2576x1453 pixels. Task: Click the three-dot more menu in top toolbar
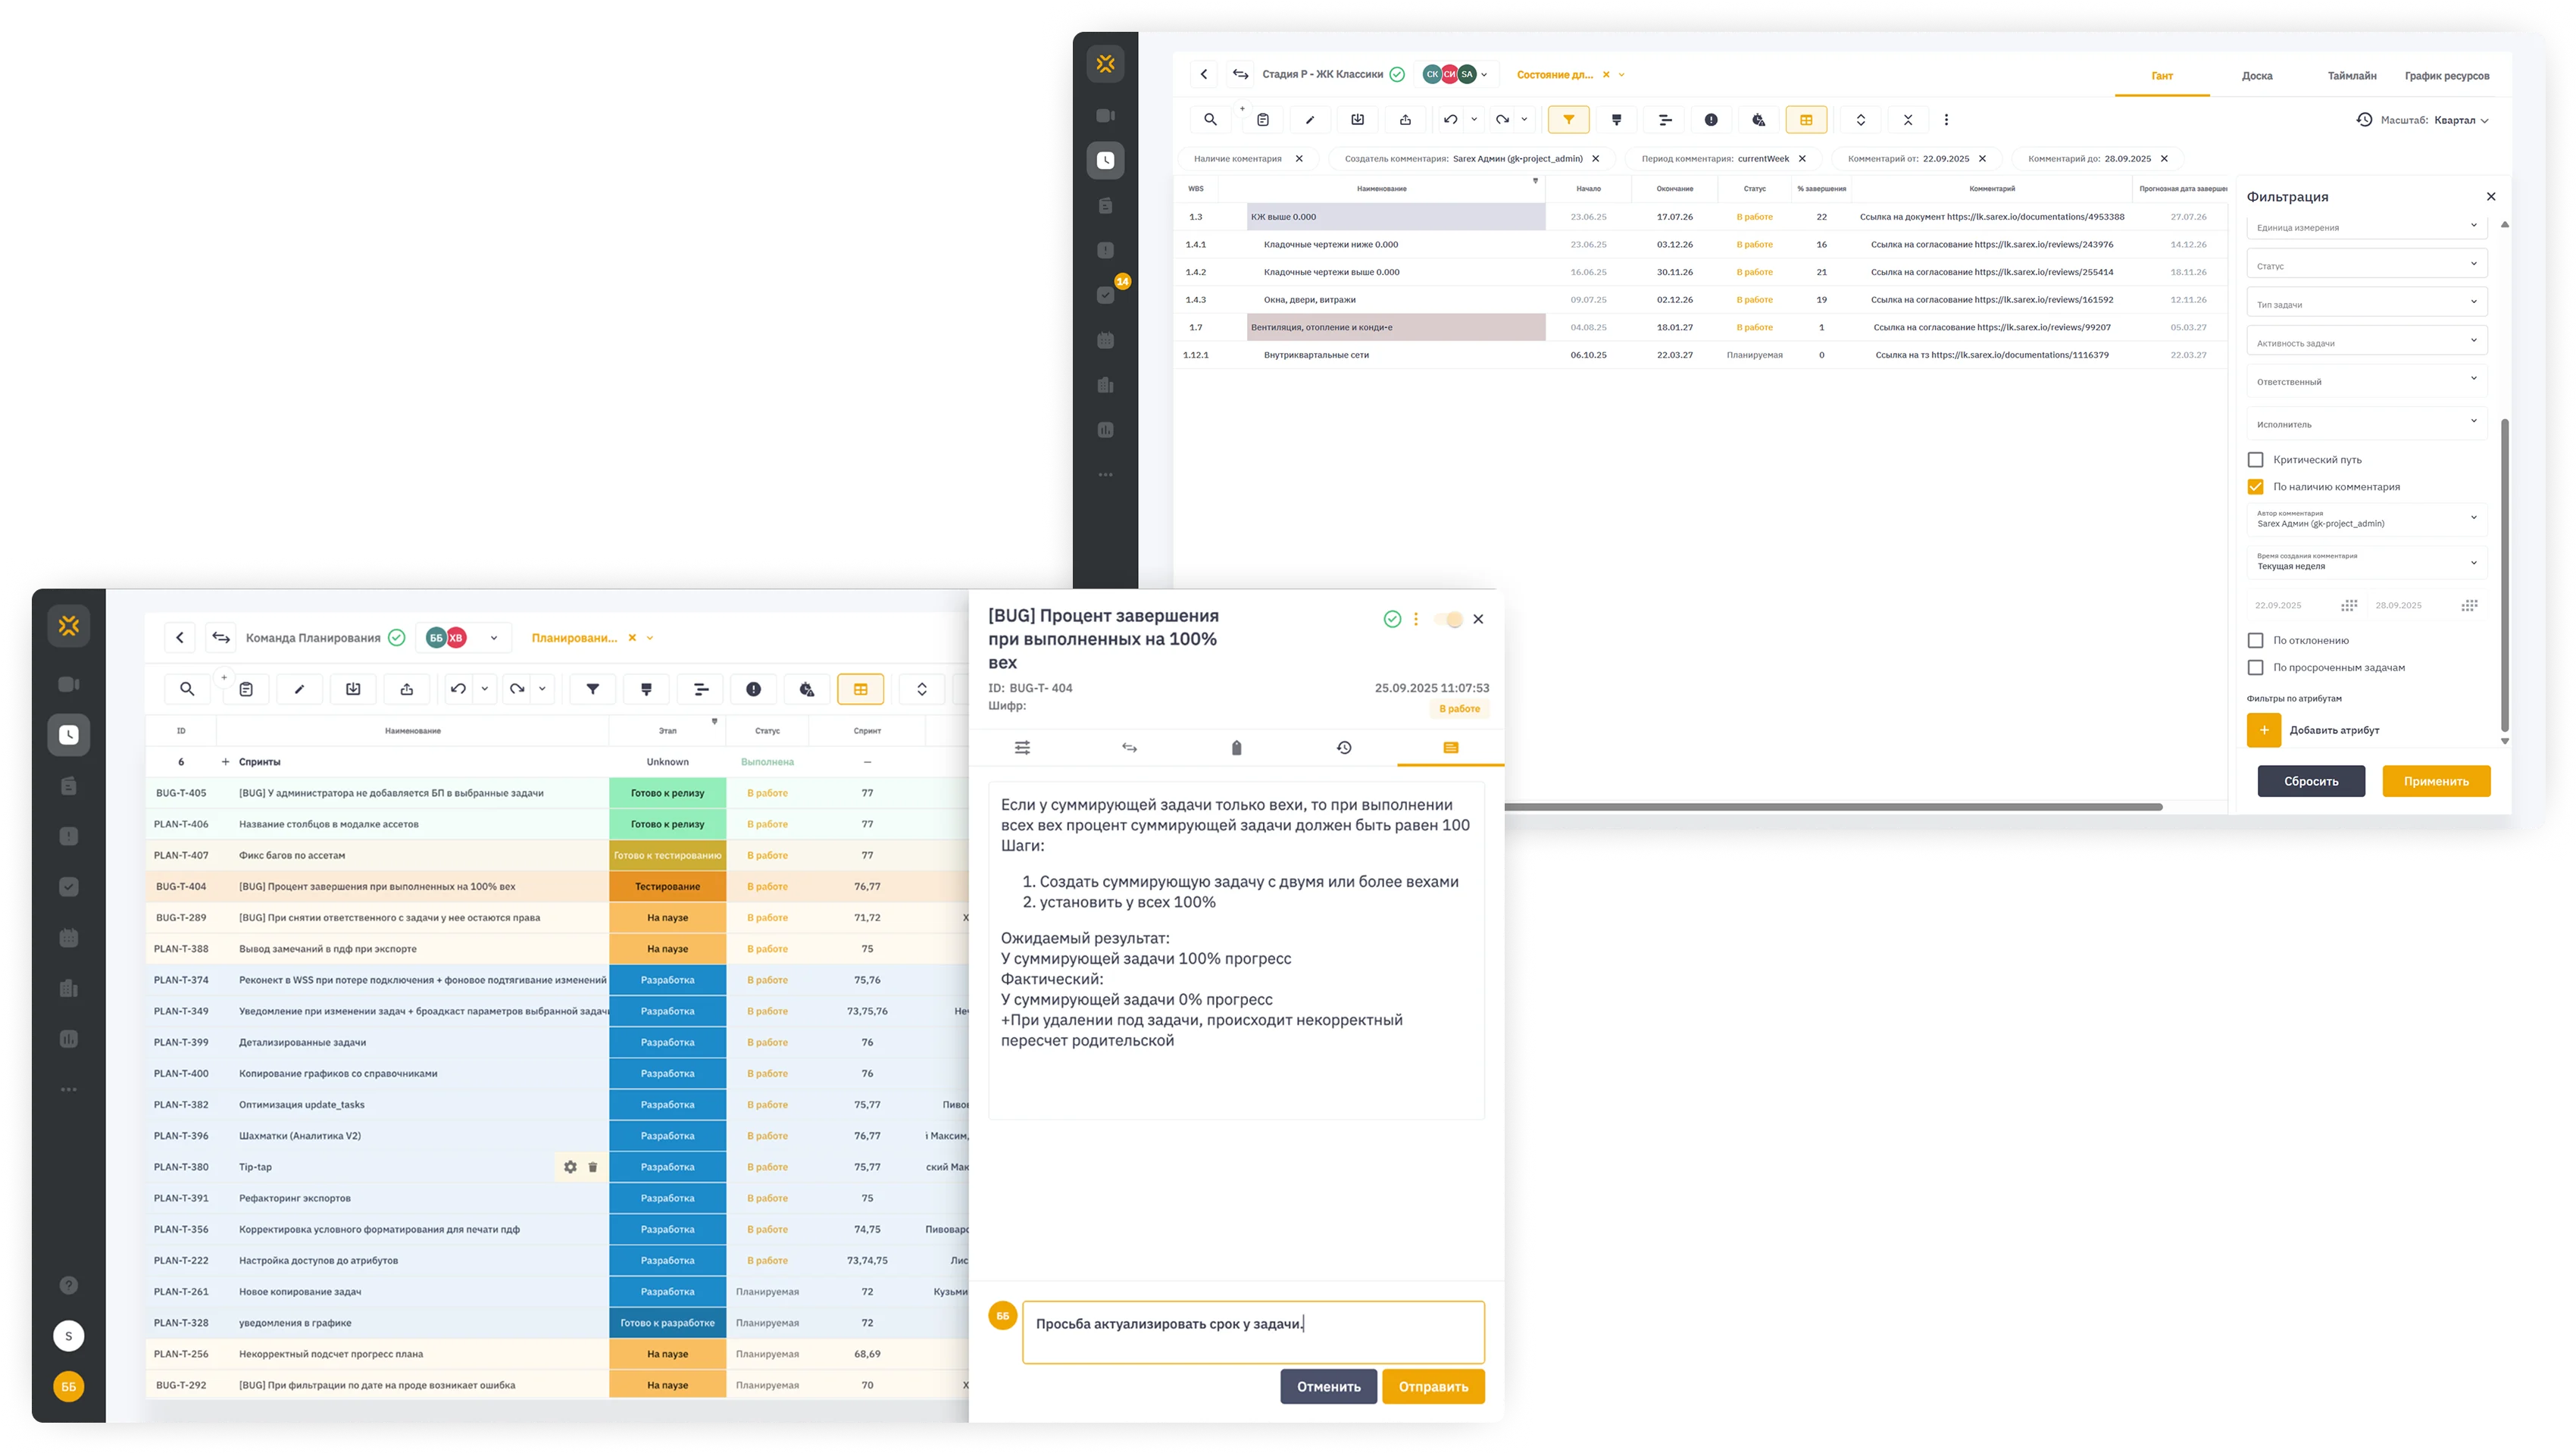pos(1946,120)
